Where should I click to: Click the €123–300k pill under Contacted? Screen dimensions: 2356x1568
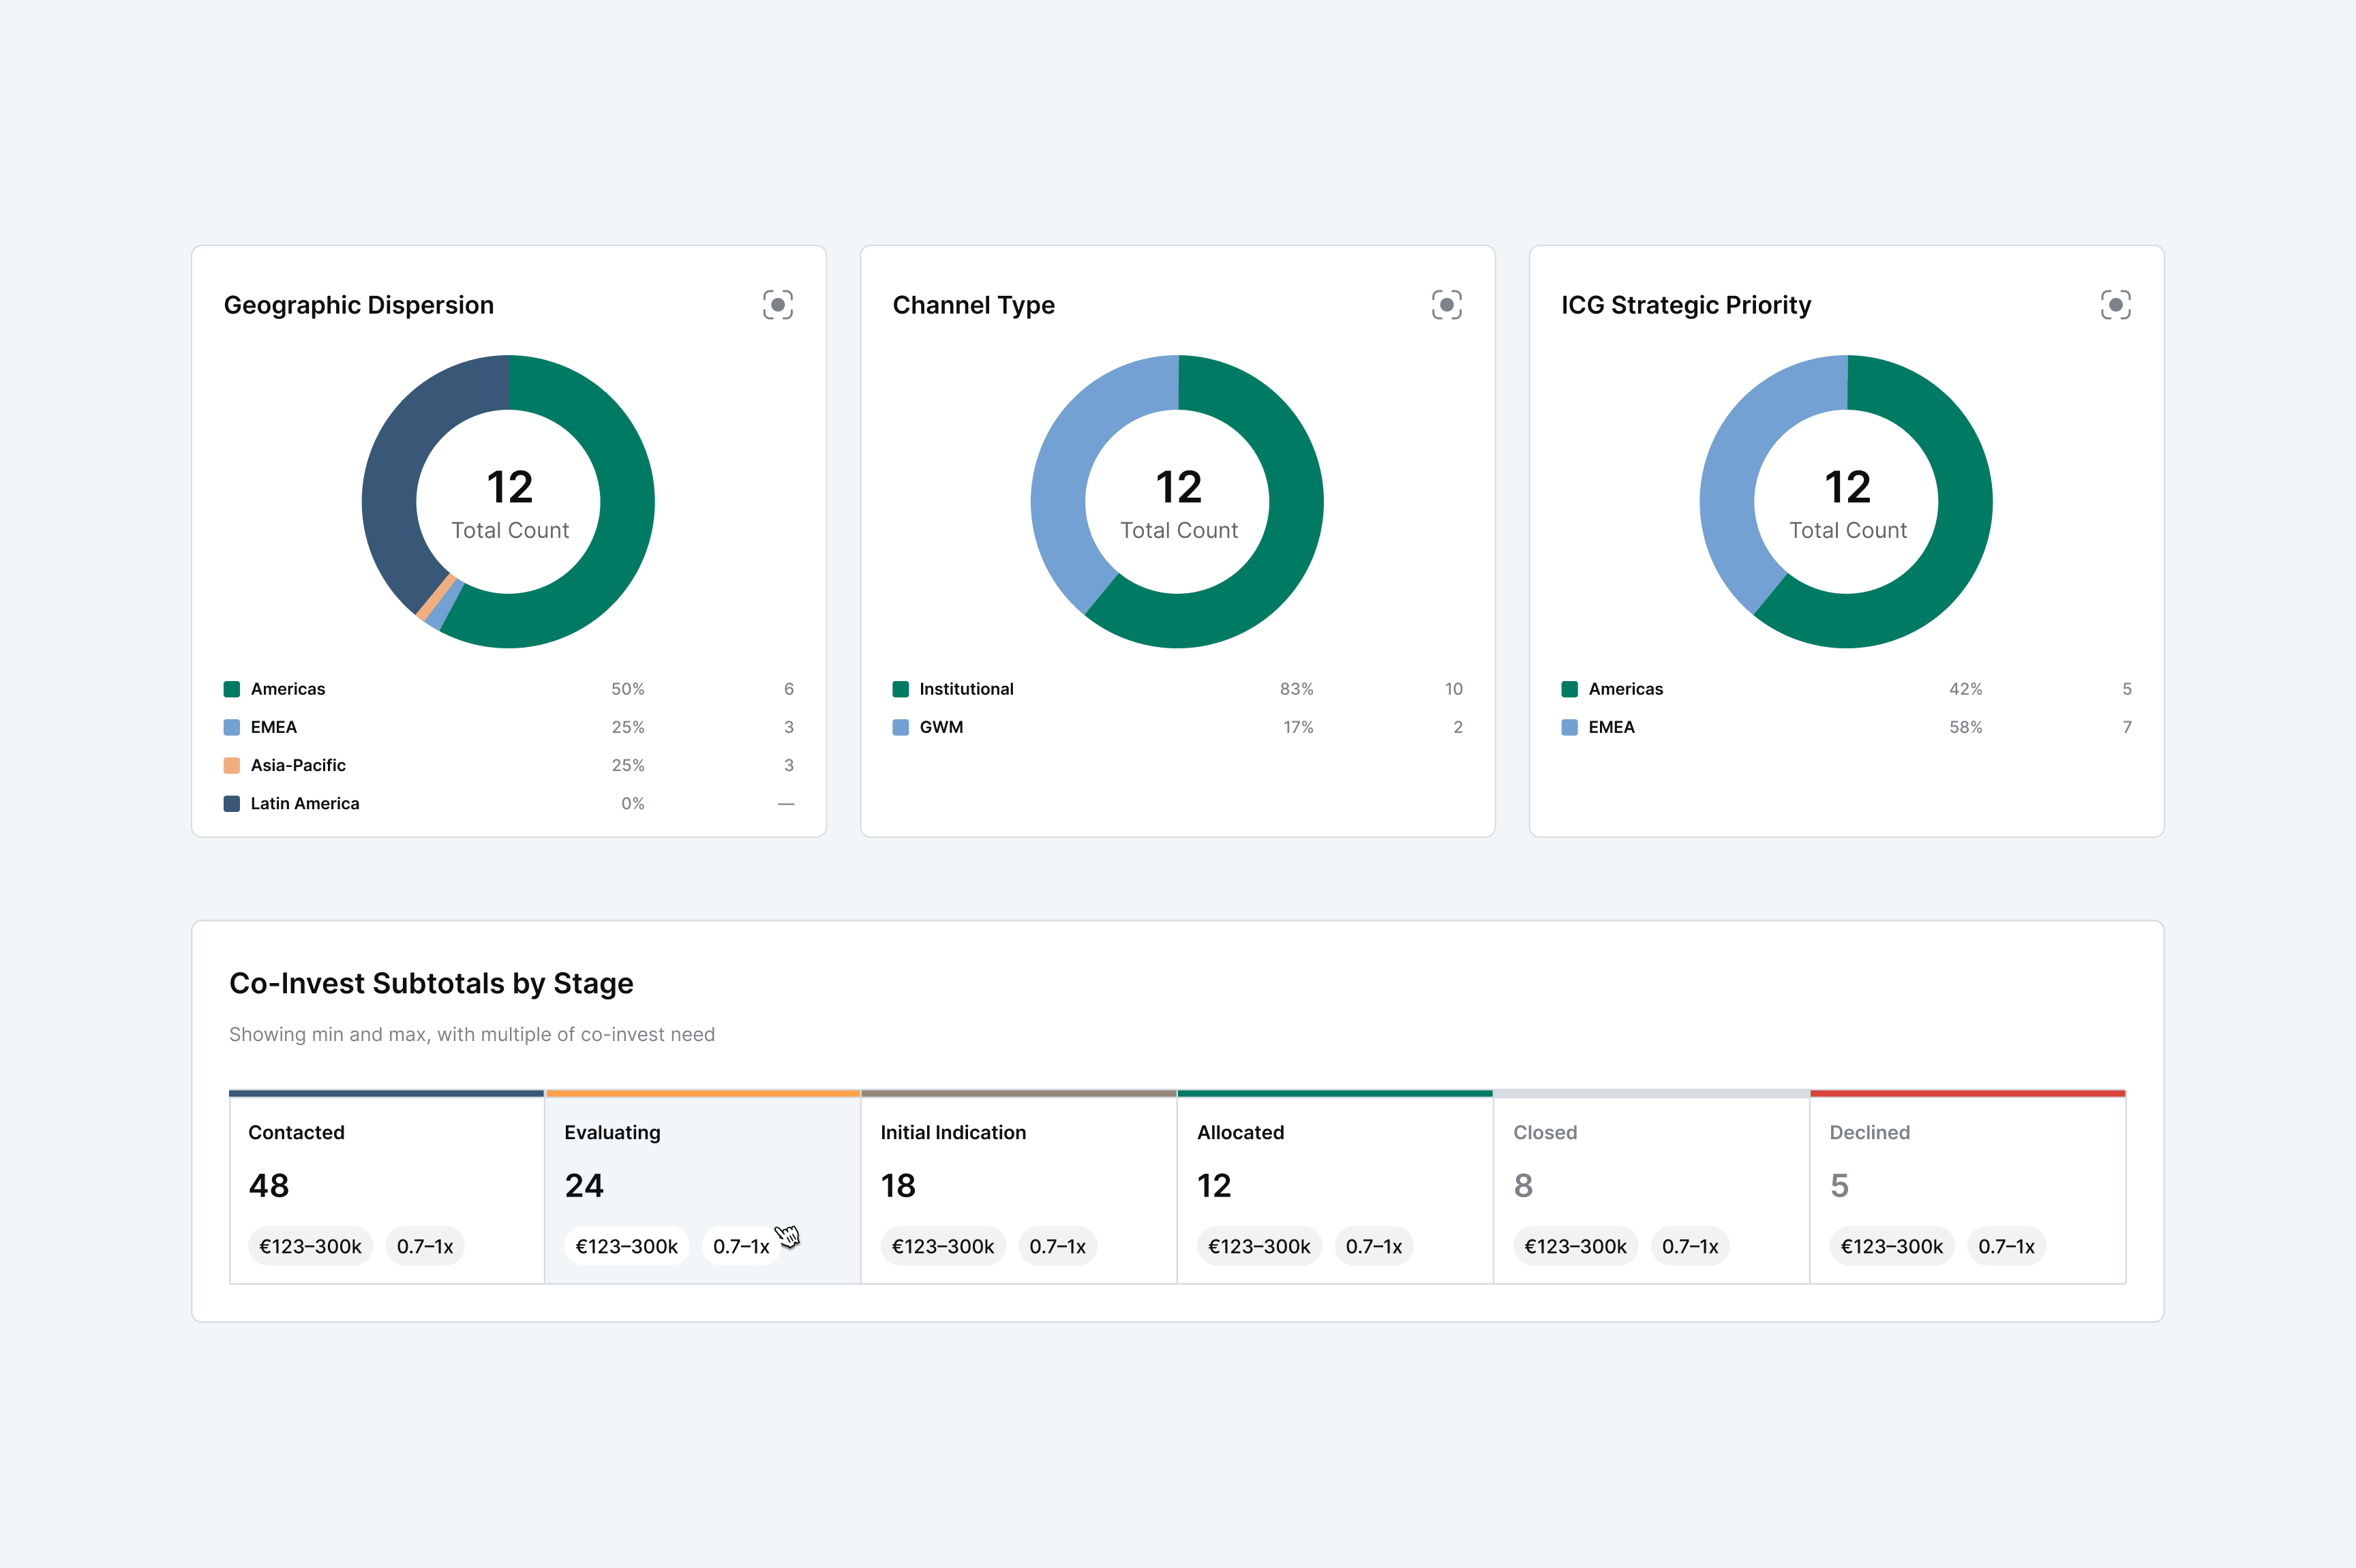coord(311,1246)
